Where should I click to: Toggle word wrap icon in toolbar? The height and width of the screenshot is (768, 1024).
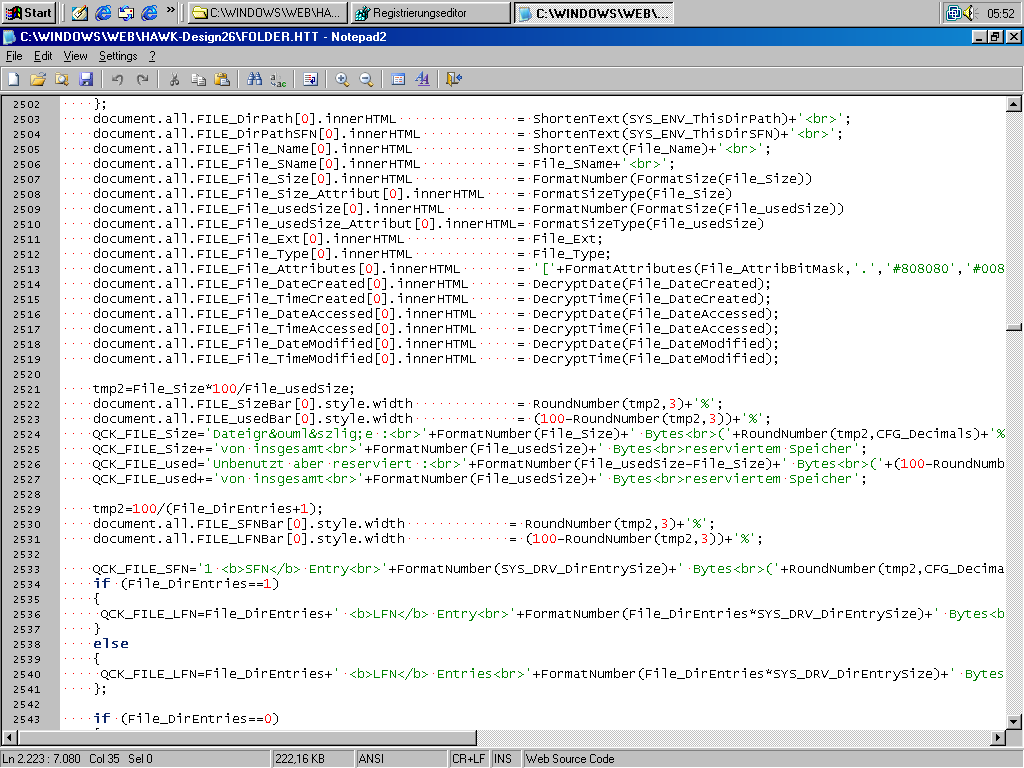[310, 79]
